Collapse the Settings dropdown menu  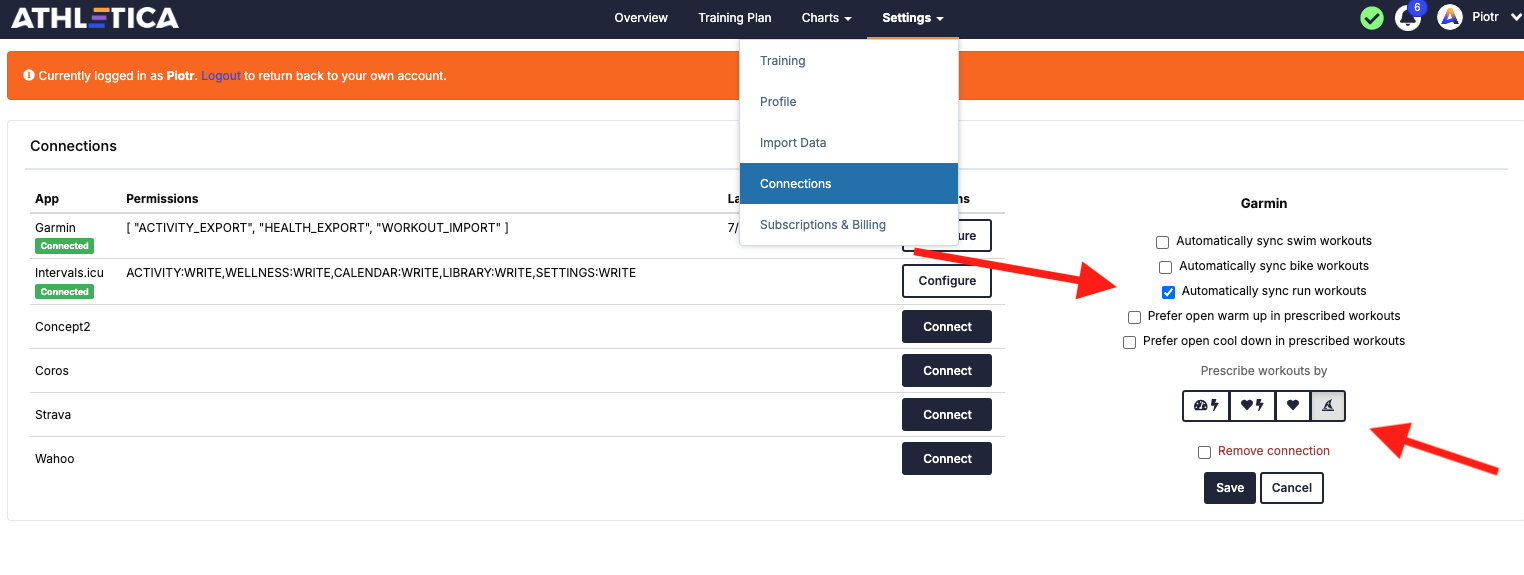tap(912, 18)
